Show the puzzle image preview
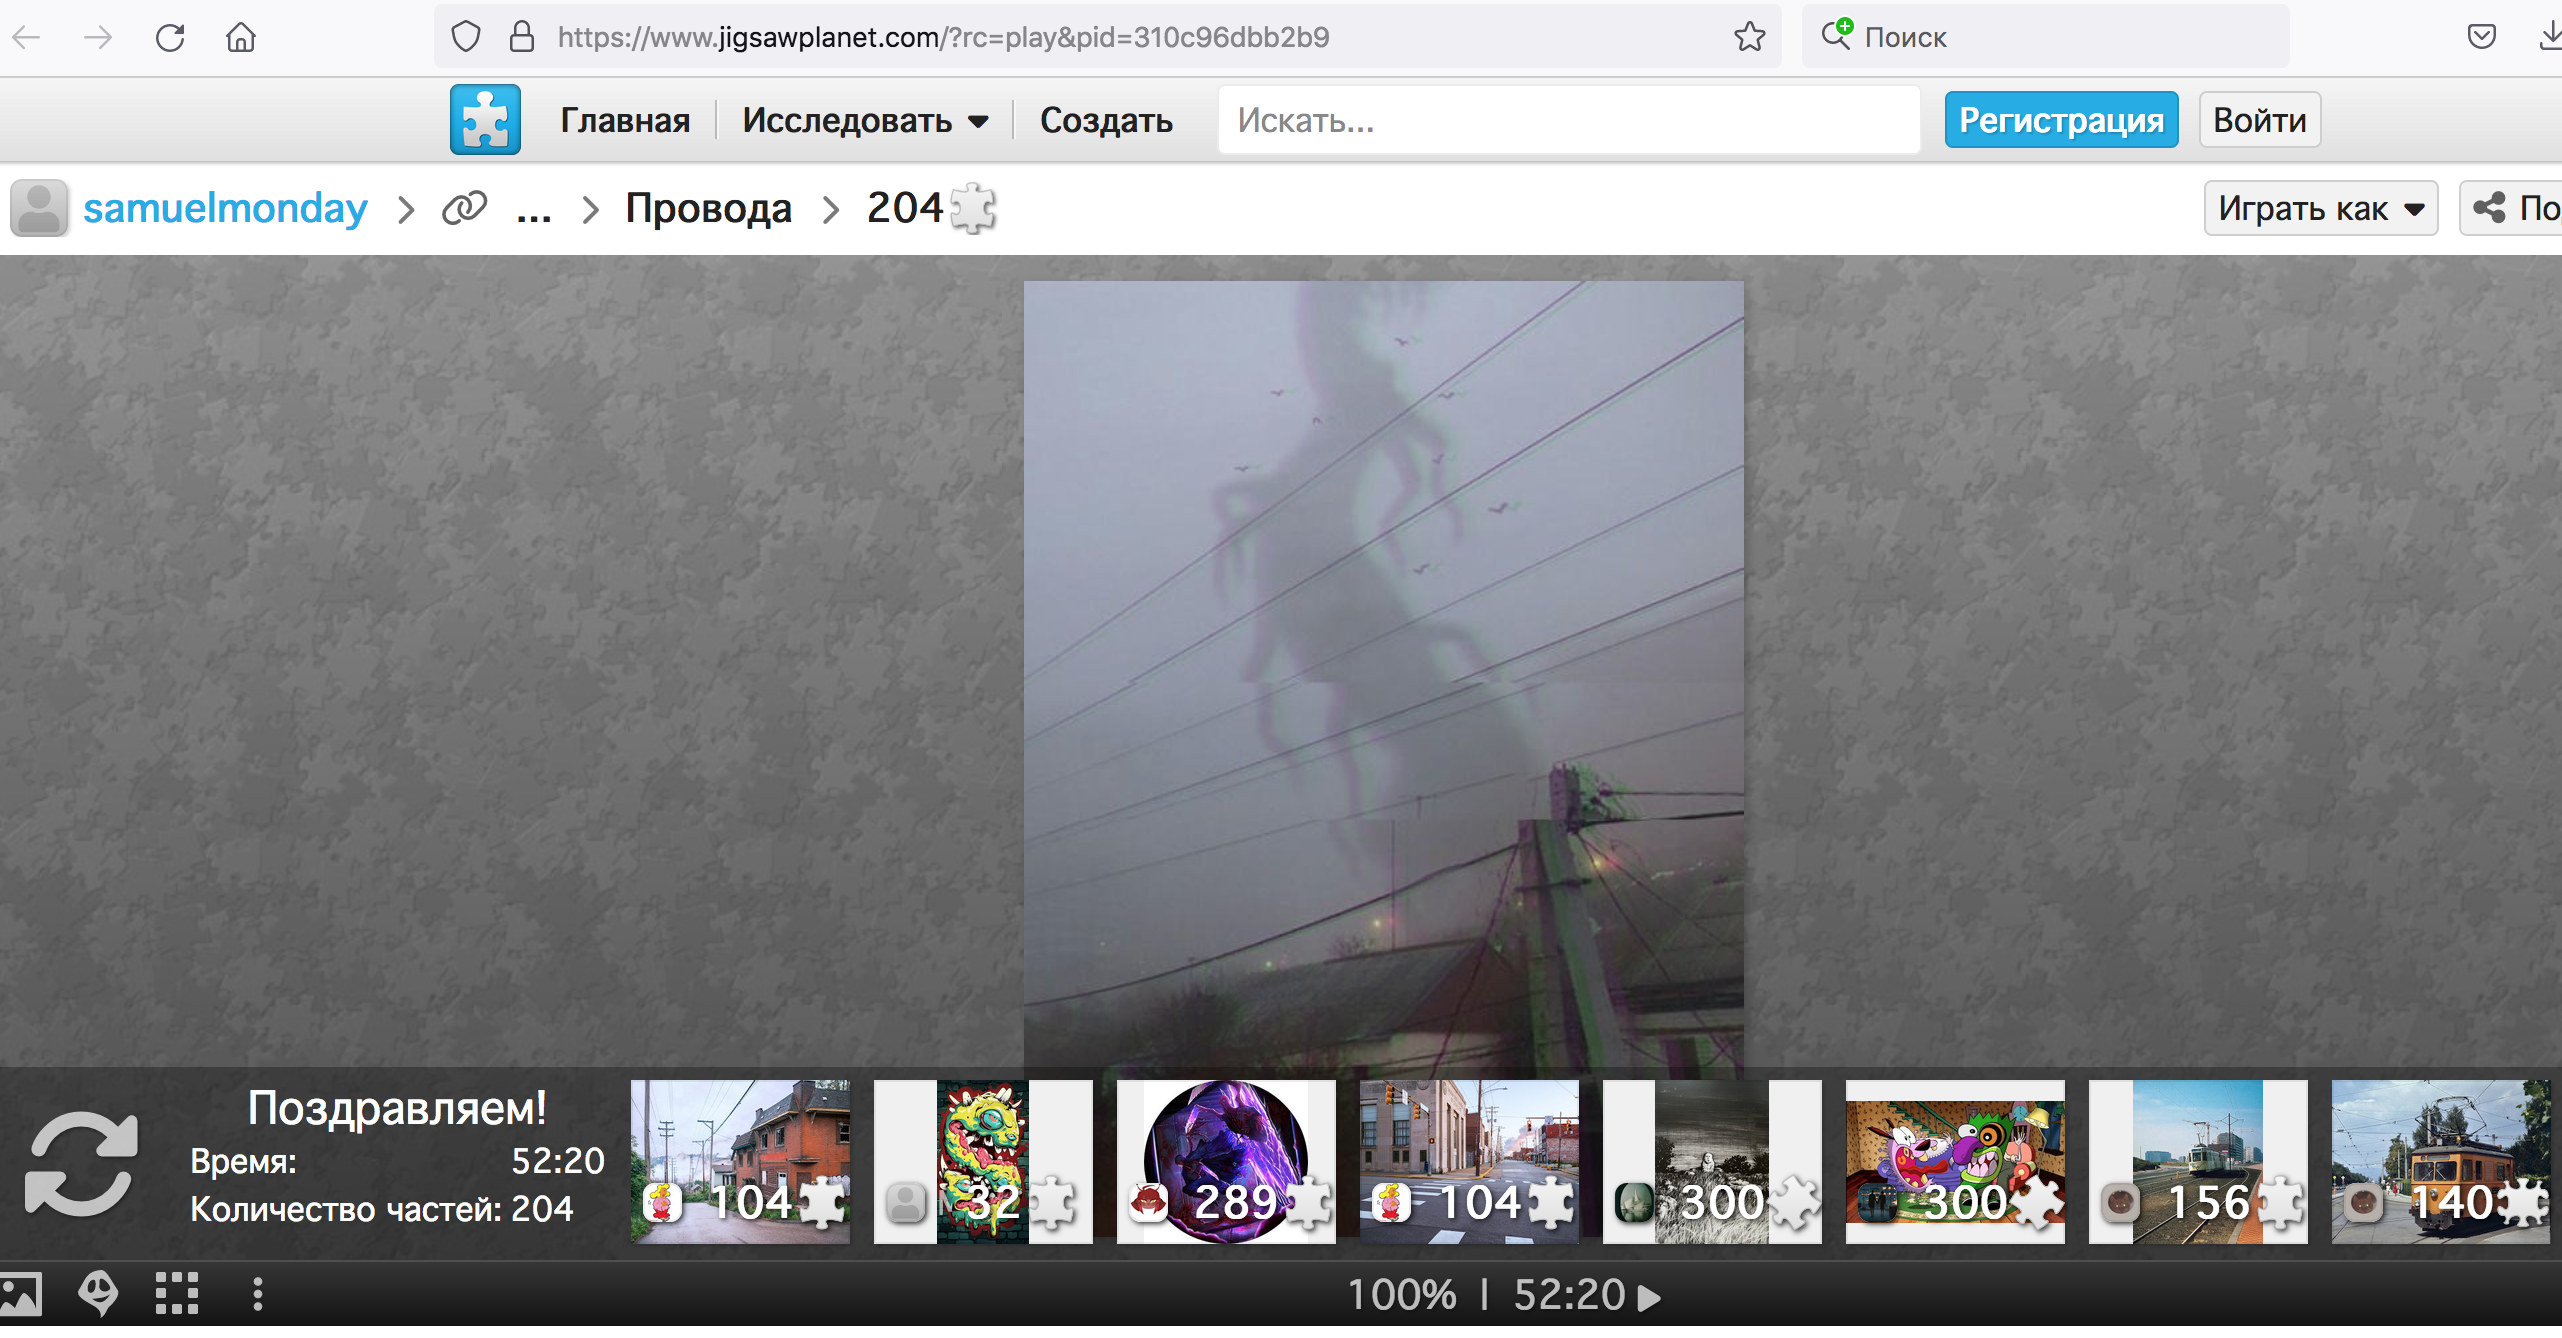 (x=20, y=1294)
